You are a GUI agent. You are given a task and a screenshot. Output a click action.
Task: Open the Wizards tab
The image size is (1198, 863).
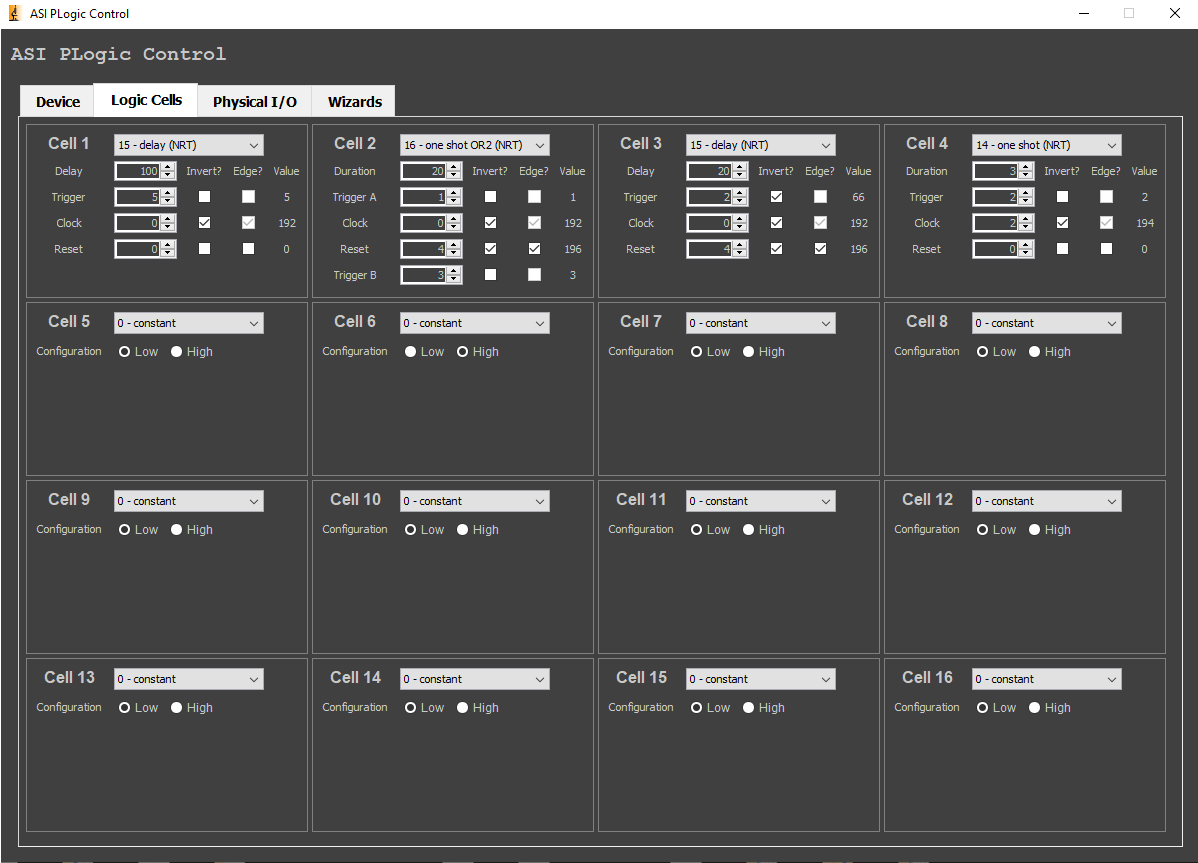pos(354,101)
